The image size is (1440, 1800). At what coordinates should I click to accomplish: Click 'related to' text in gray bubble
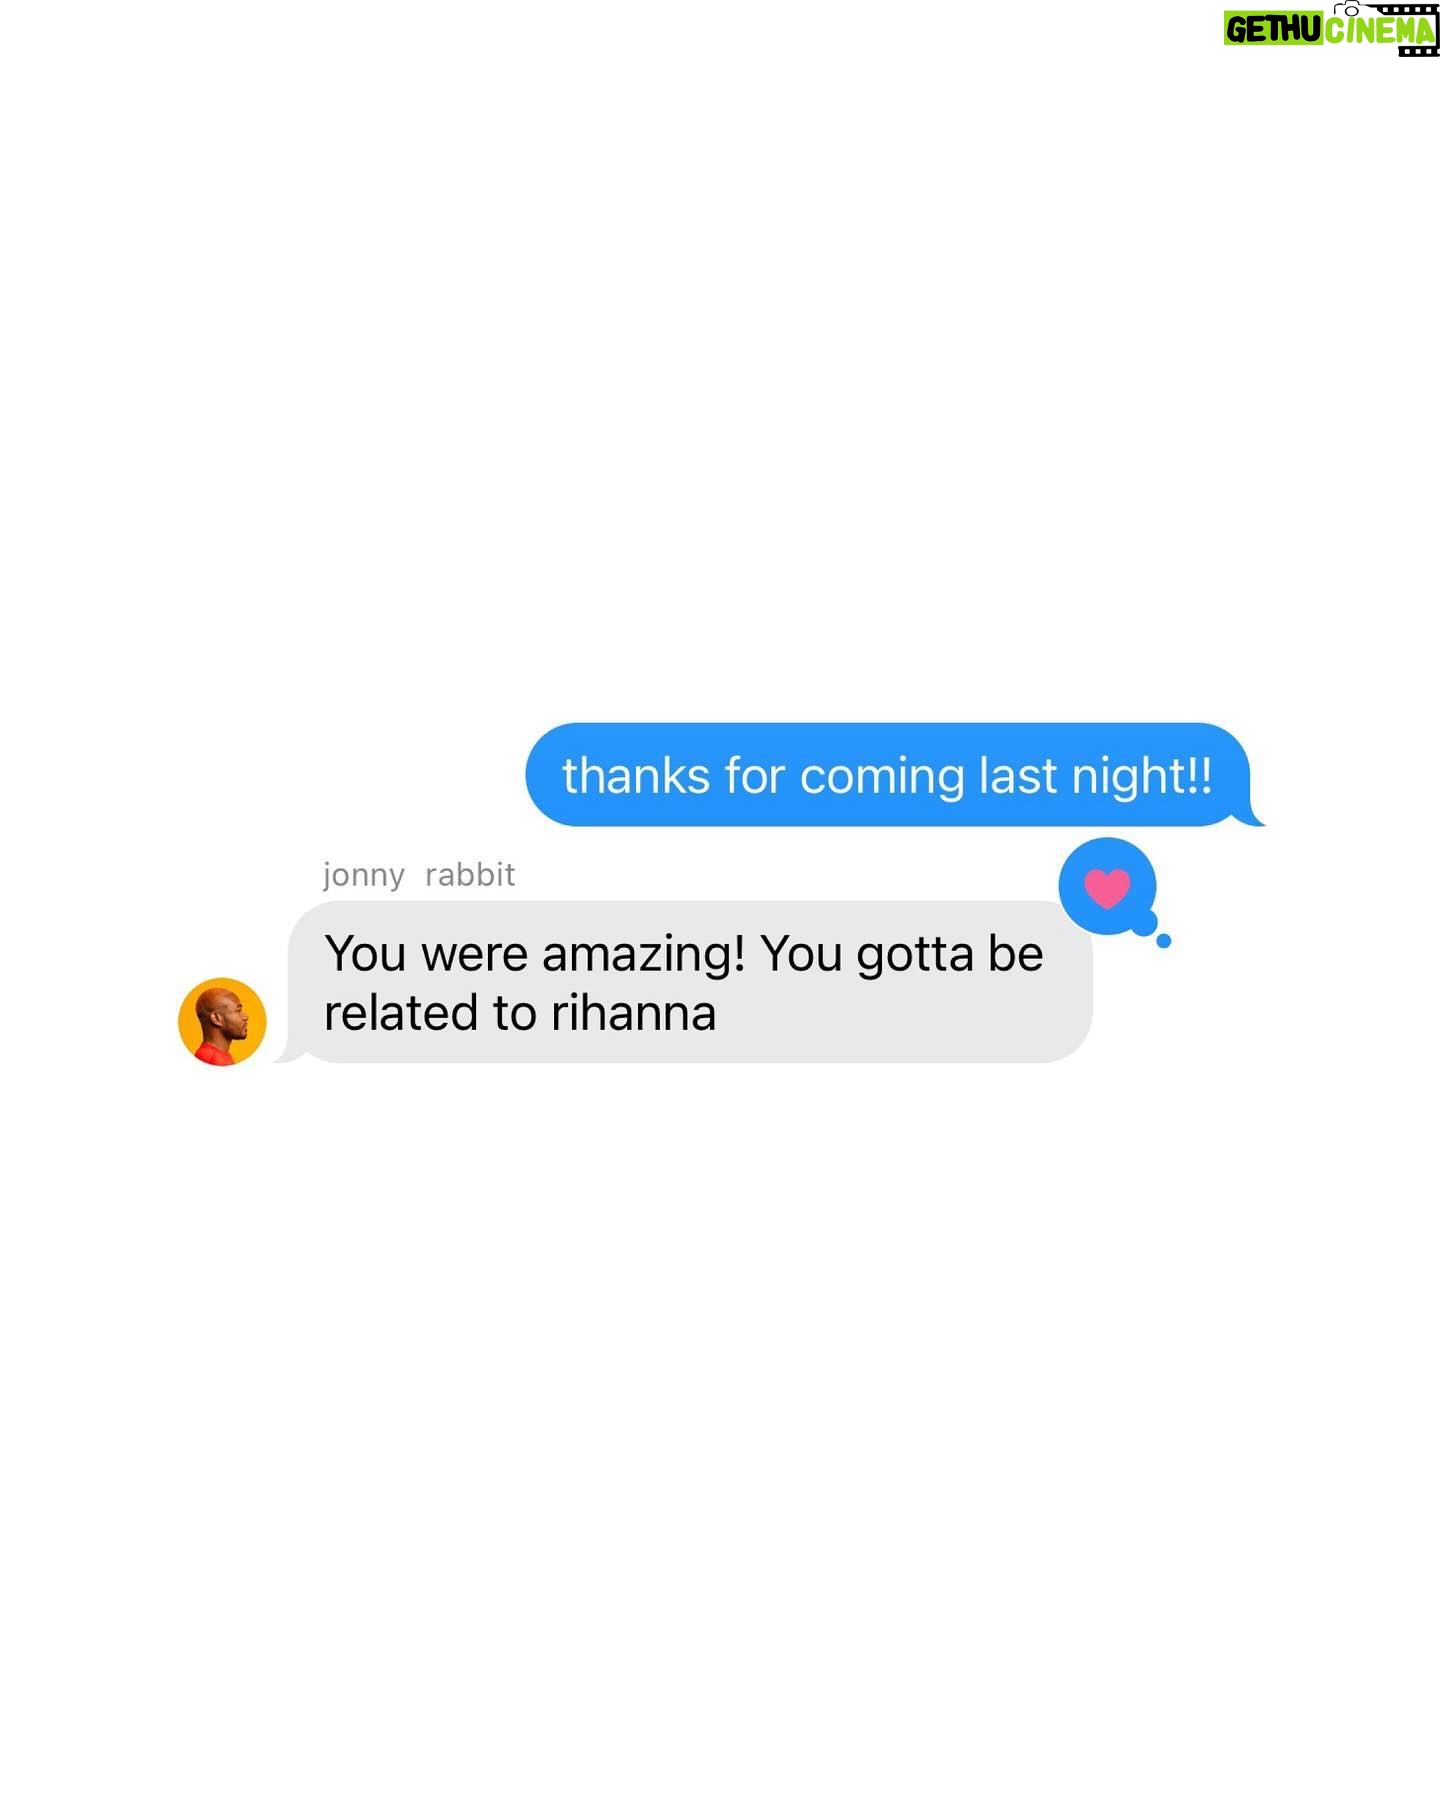(x=431, y=1013)
